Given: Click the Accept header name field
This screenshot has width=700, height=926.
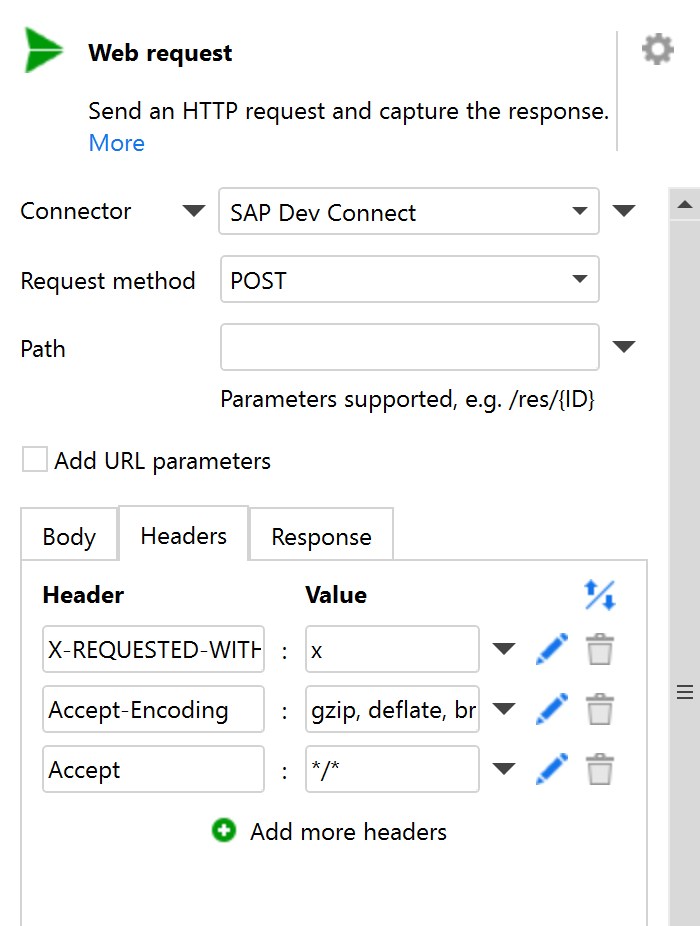Looking at the screenshot, I should click(154, 769).
